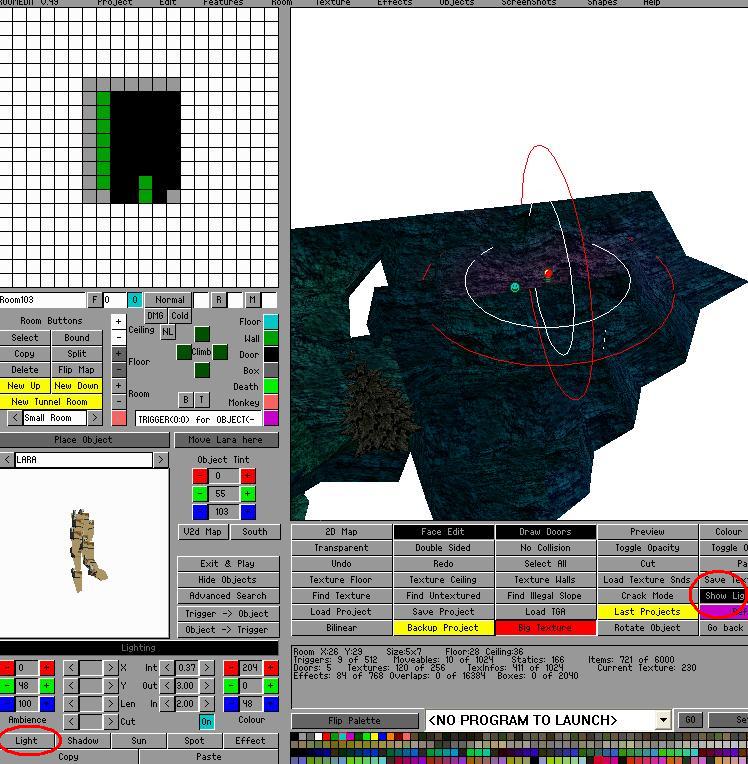Toggle Face Edit mode
The image size is (748, 764).
click(443, 532)
